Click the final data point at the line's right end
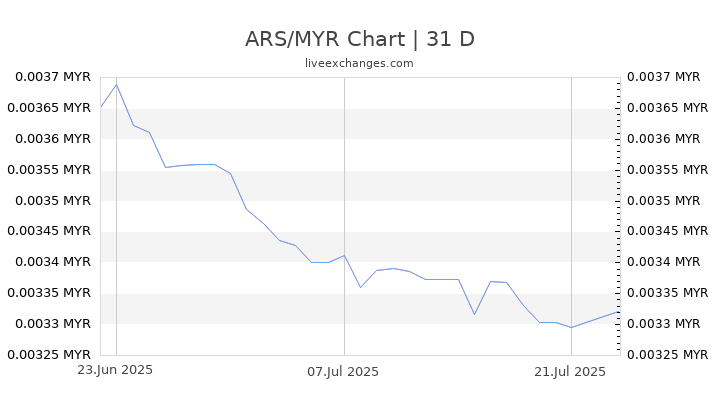This screenshot has height=405, width=720. pyautogui.click(x=618, y=312)
